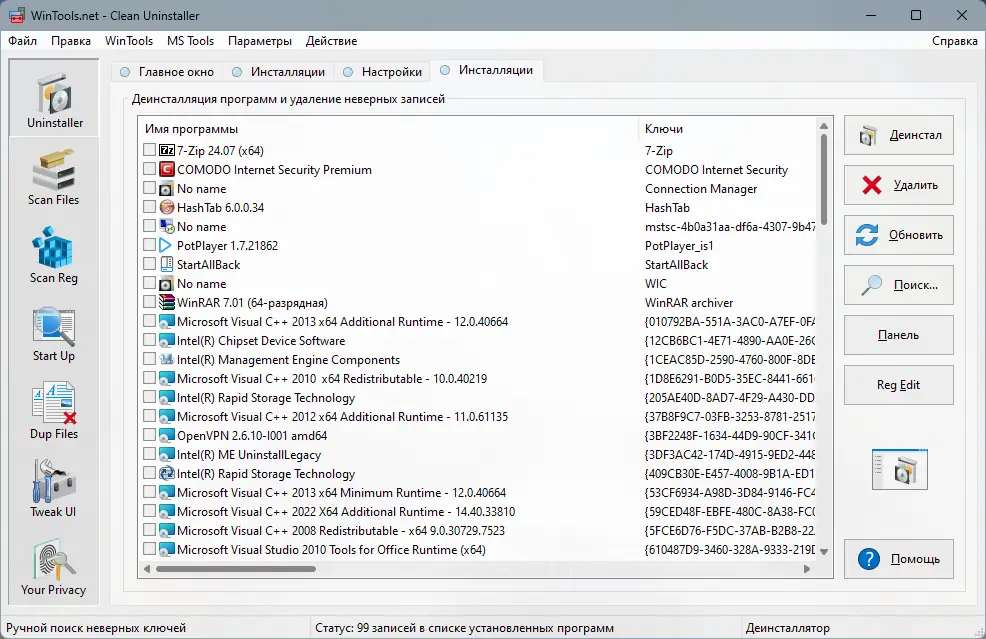This screenshot has height=639, width=986.
Task: Click the HashTab program icon
Action: pyautogui.click(x=167, y=207)
